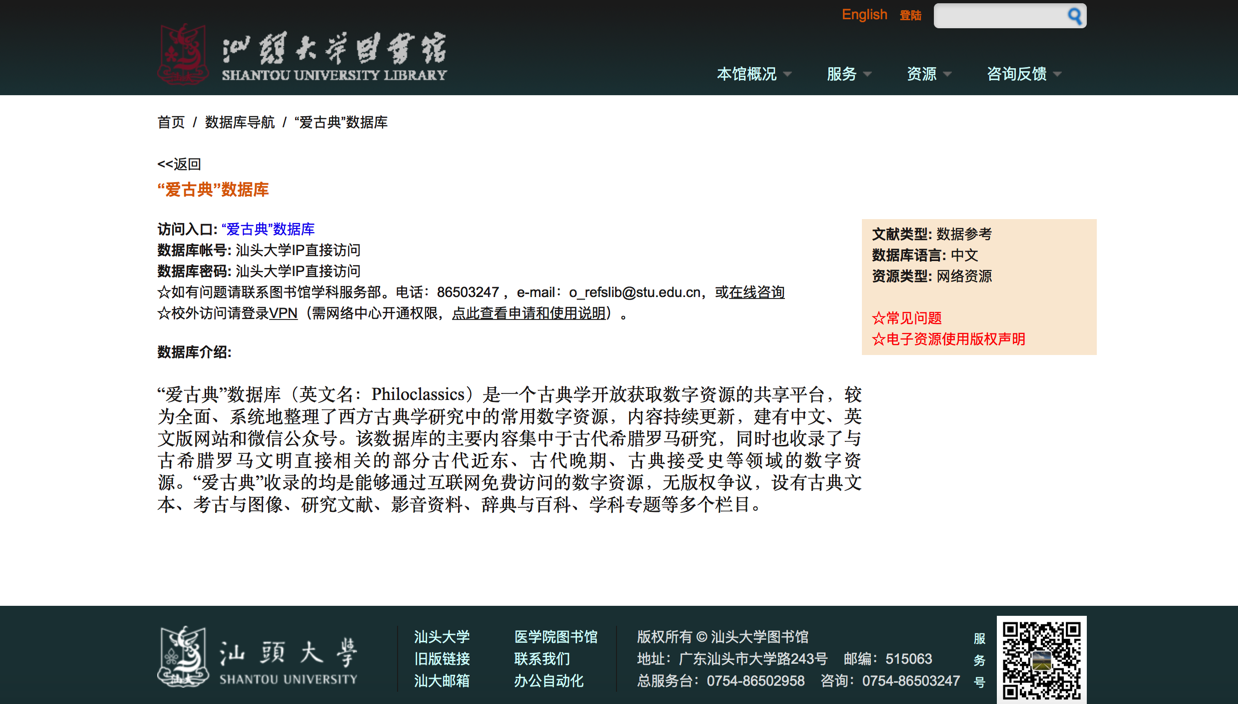The image size is (1238, 704).
Task: Click the 资源类型: 网络资源 line
Action: (x=932, y=276)
